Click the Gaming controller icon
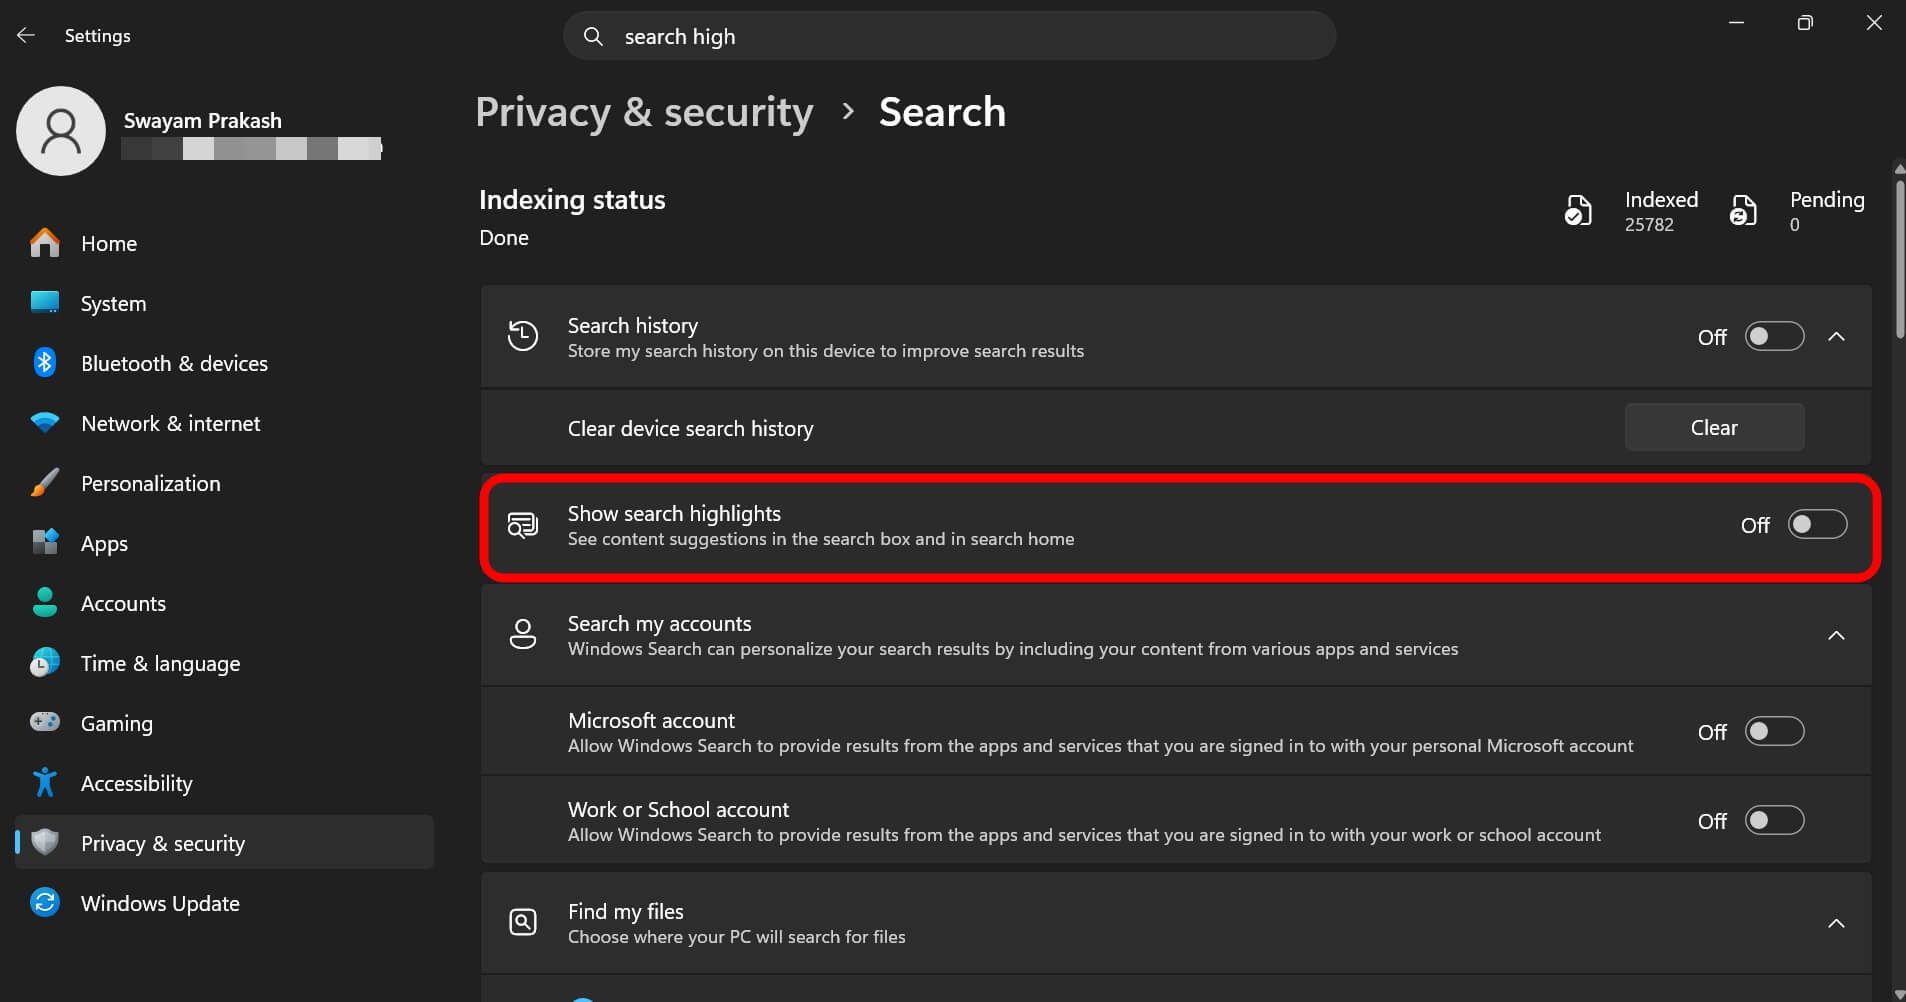The height and width of the screenshot is (1002, 1906). (x=45, y=723)
